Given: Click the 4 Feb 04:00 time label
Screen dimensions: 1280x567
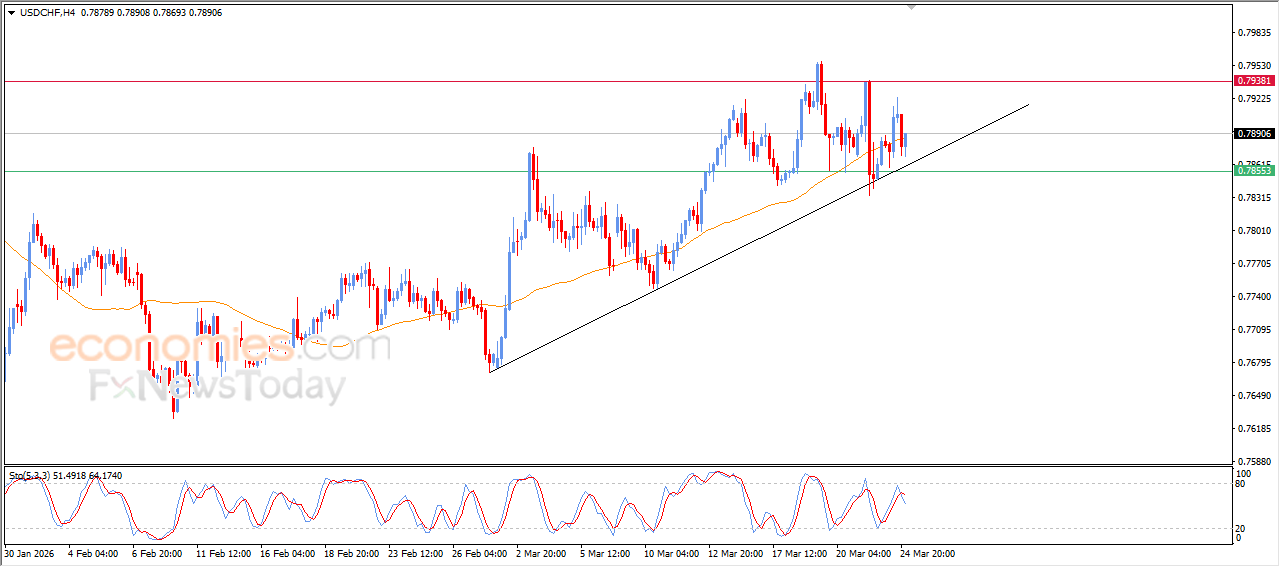Looking at the screenshot, I should pos(92,553).
